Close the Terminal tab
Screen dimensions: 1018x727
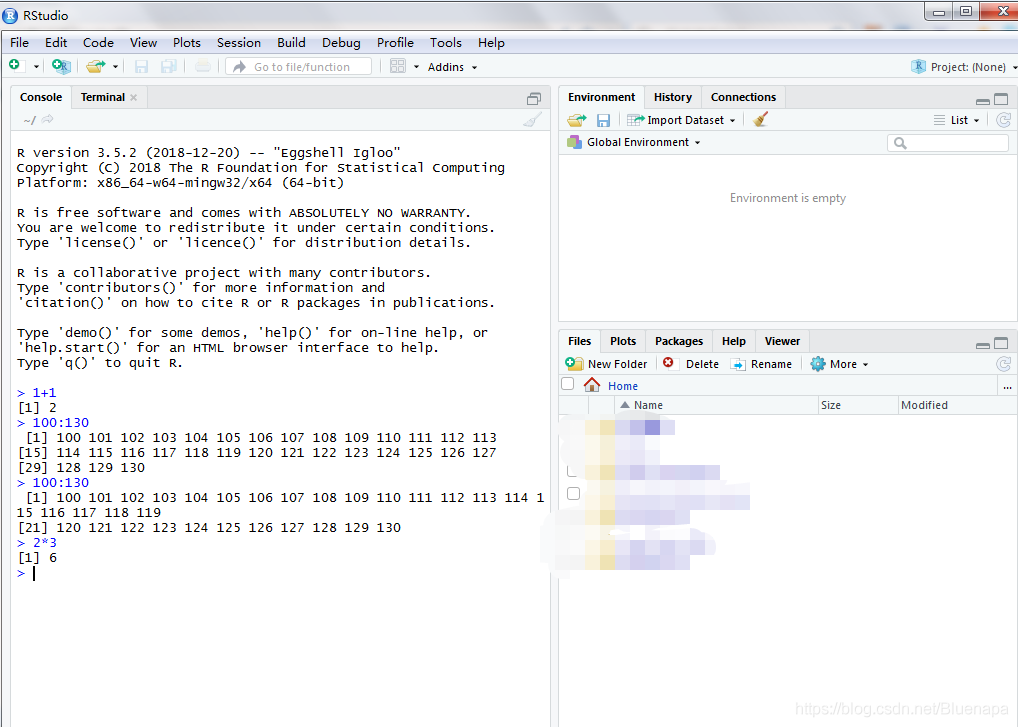point(134,97)
